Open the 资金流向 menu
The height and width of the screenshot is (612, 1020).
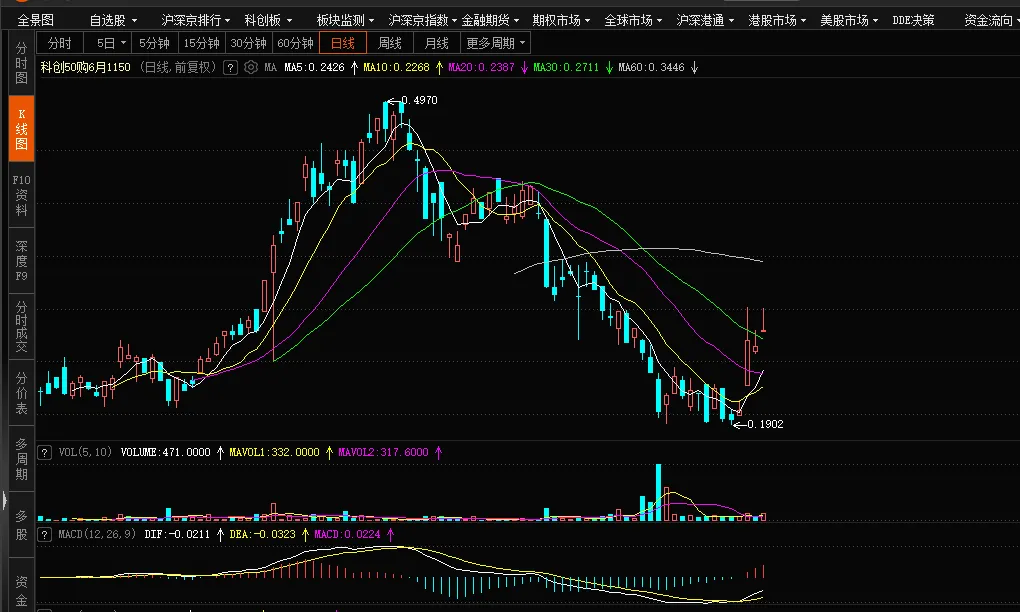point(991,20)
